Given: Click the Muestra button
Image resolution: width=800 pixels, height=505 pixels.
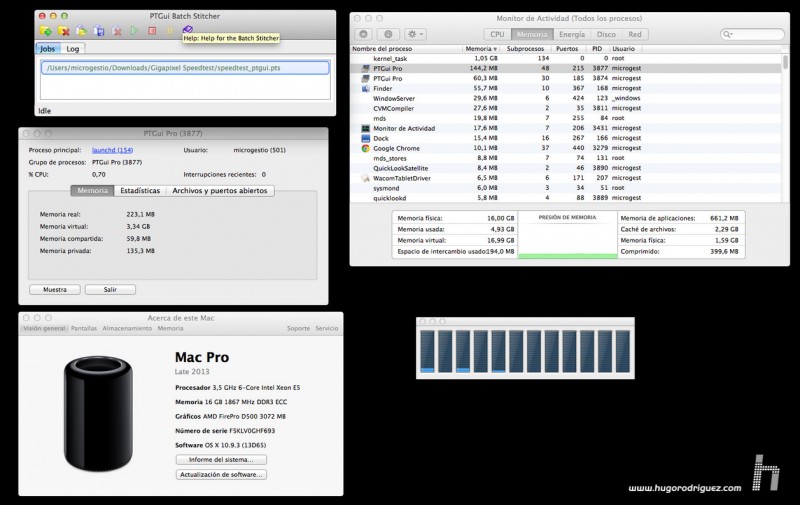Looking at the screenshot, I should coord(55,289).
